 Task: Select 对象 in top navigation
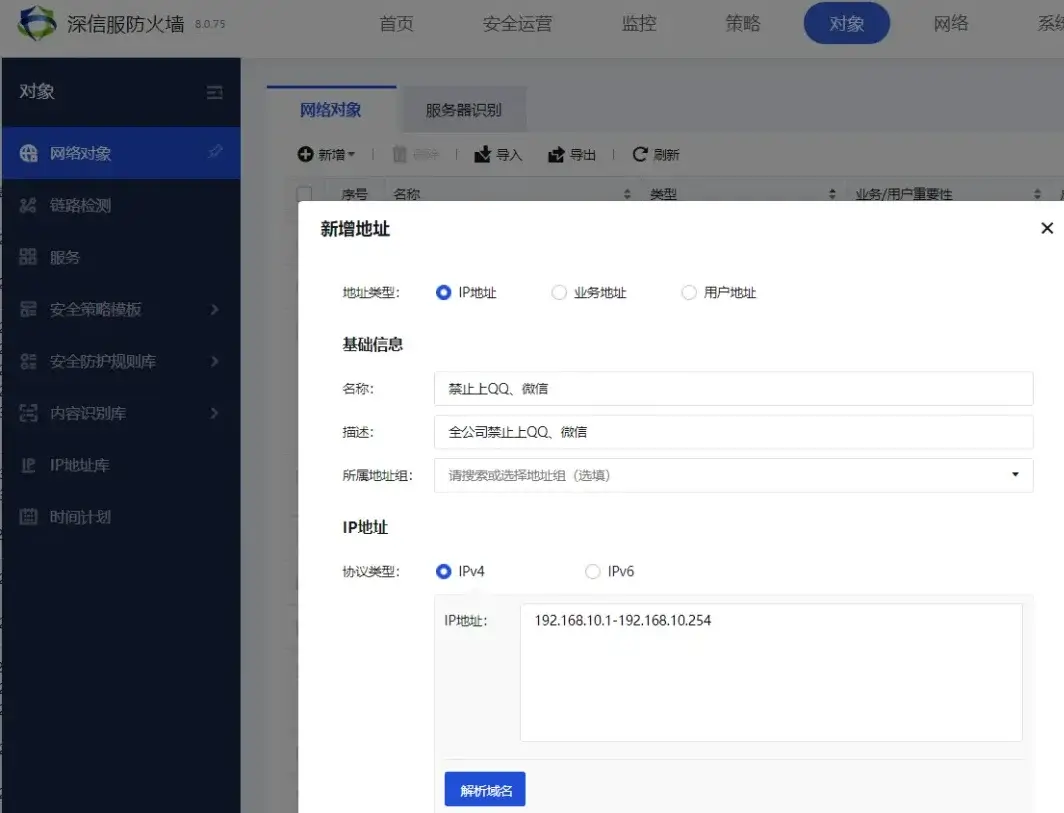tap(847, 24)
